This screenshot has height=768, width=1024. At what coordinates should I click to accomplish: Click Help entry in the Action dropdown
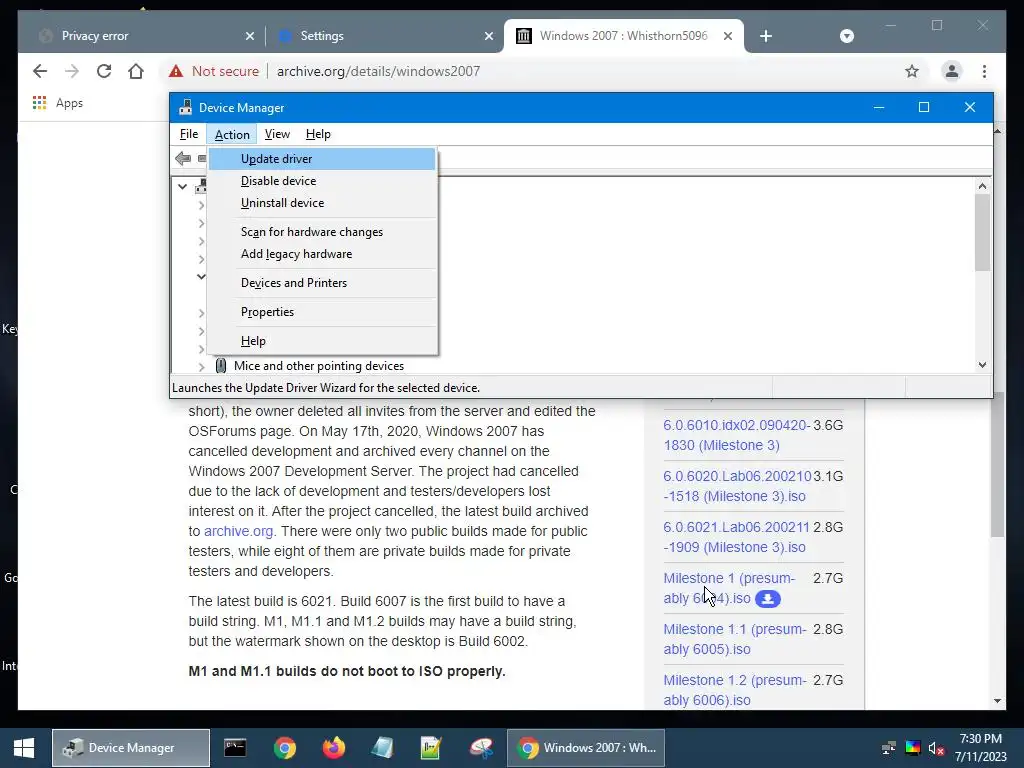(x=322, y=341)
